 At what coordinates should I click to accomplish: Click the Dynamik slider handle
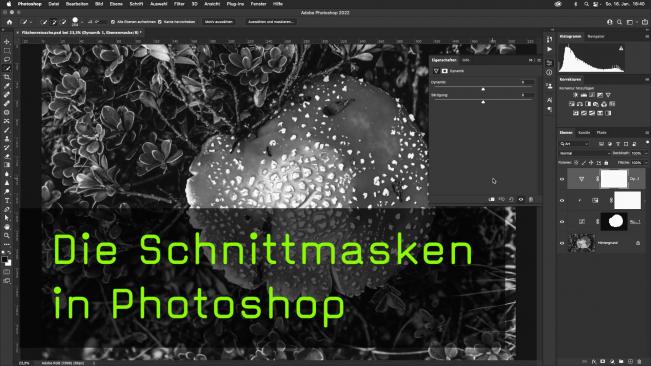pos(483,89)
